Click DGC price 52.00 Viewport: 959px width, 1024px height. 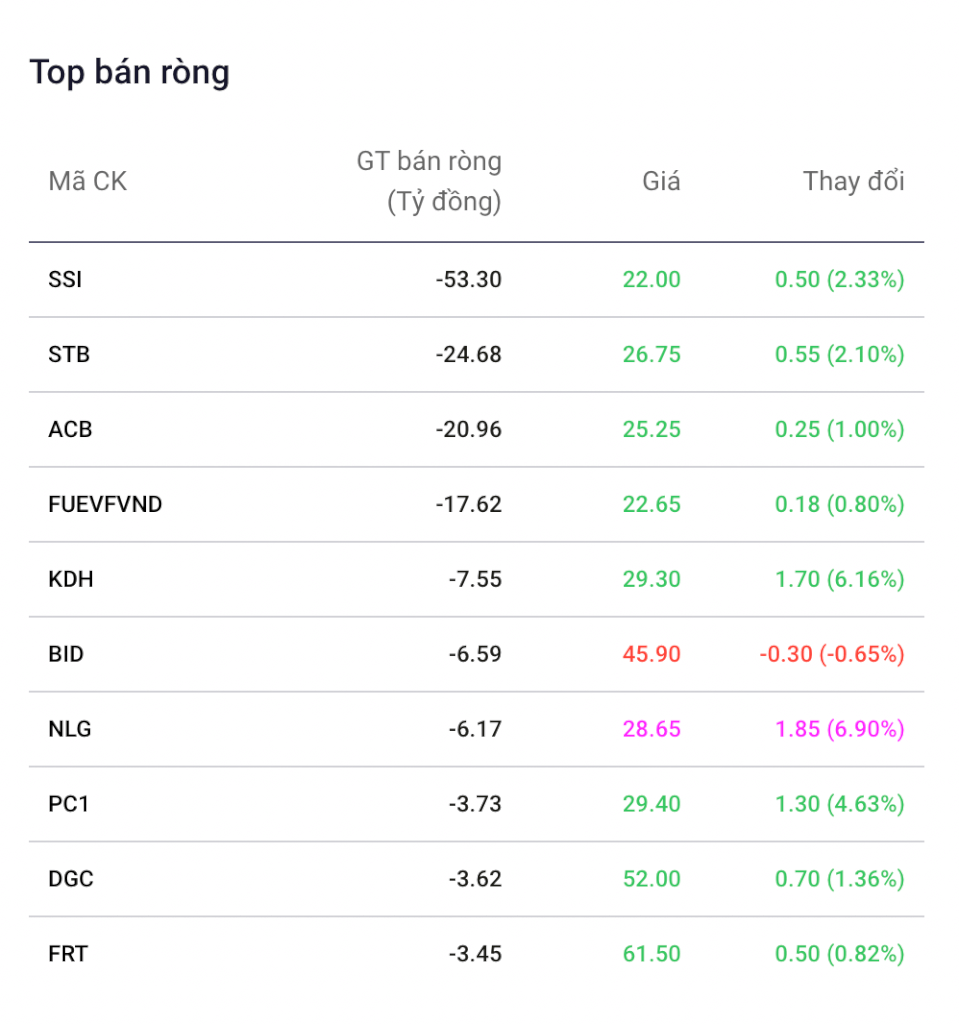(651, 879)
